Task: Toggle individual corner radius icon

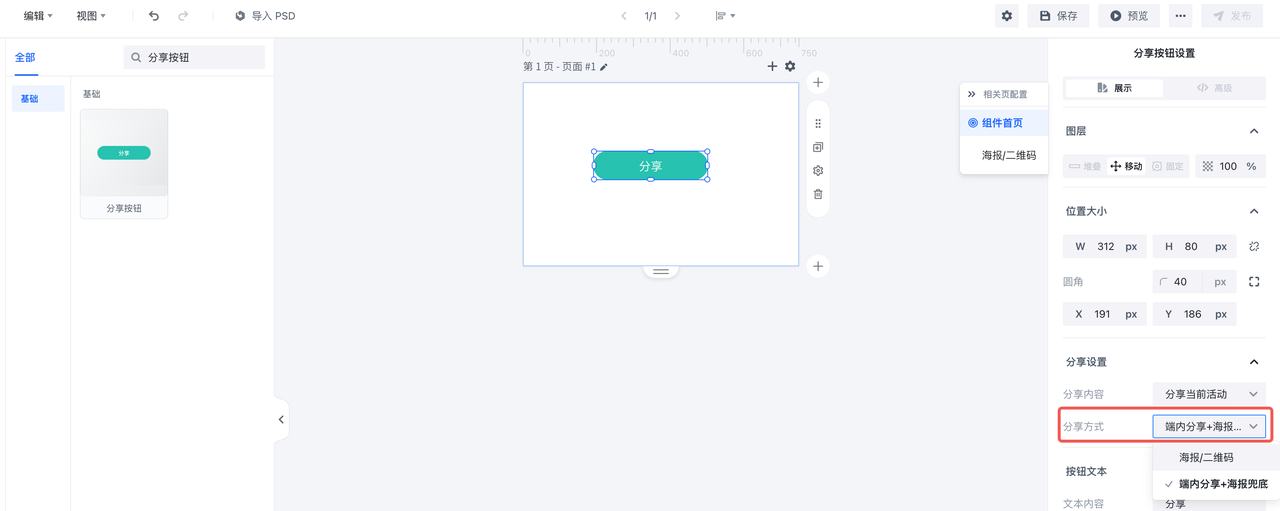Action: click(x=1254, y=282)
